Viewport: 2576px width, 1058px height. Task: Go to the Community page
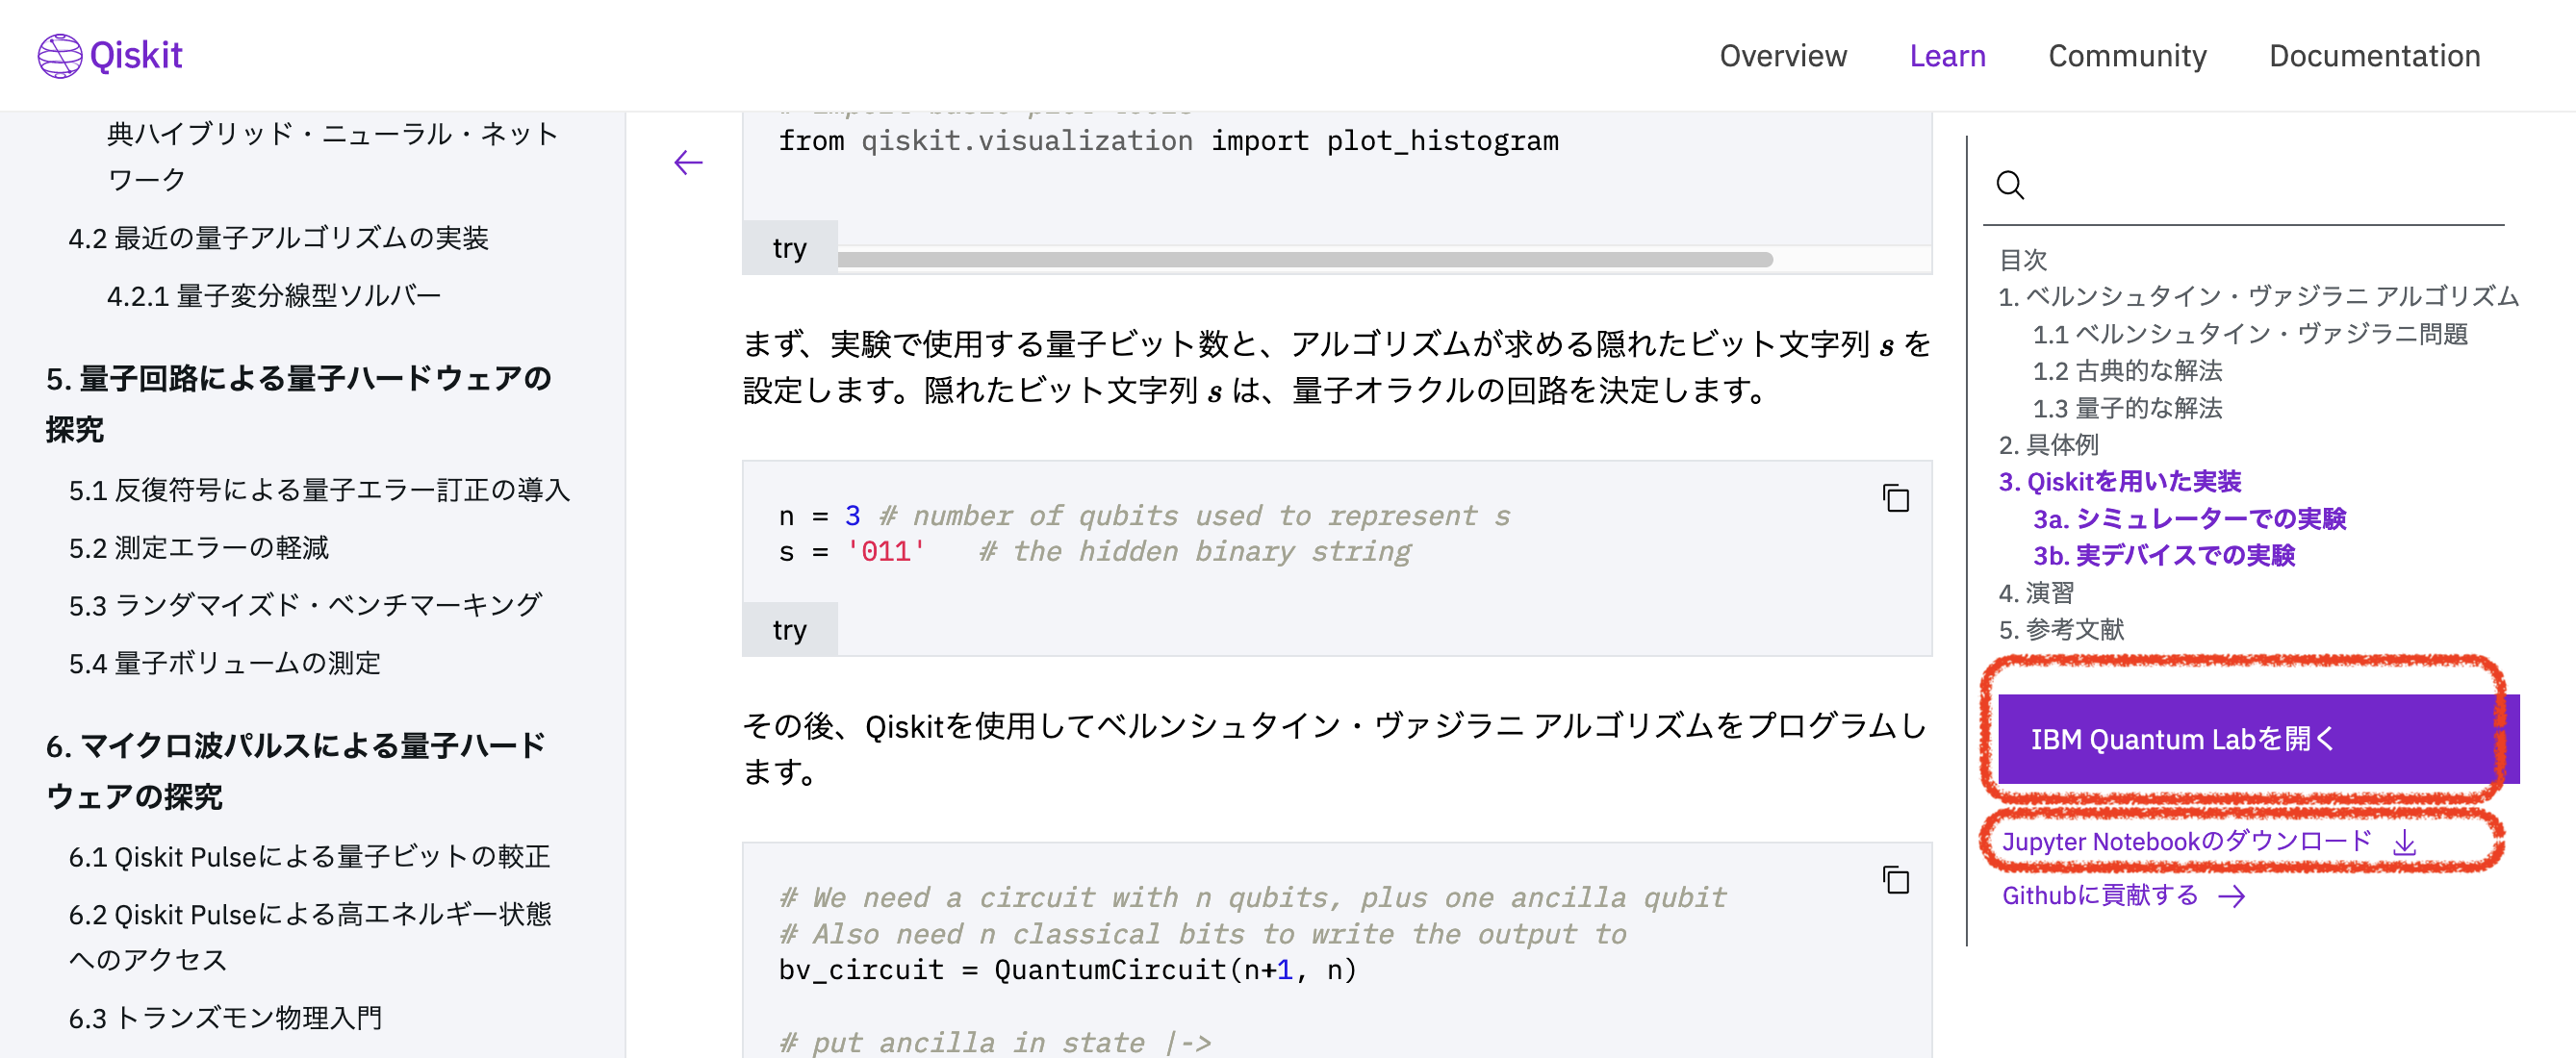pos(2127,56)
